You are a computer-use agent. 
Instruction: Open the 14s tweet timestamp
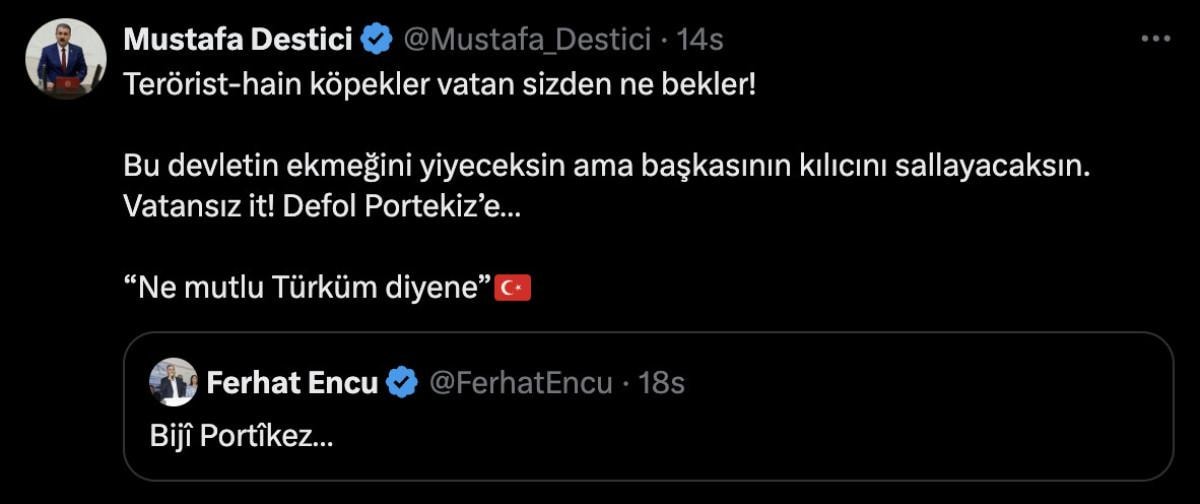[699, 40]
